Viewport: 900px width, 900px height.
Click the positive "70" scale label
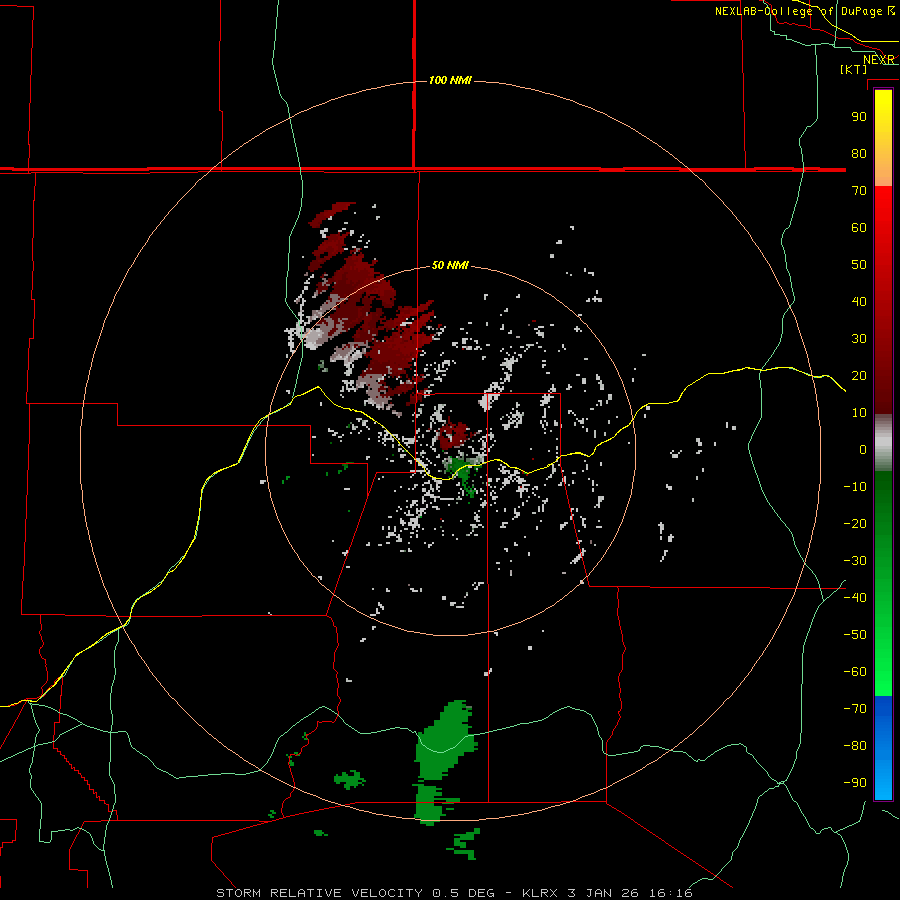coord(859,191)
